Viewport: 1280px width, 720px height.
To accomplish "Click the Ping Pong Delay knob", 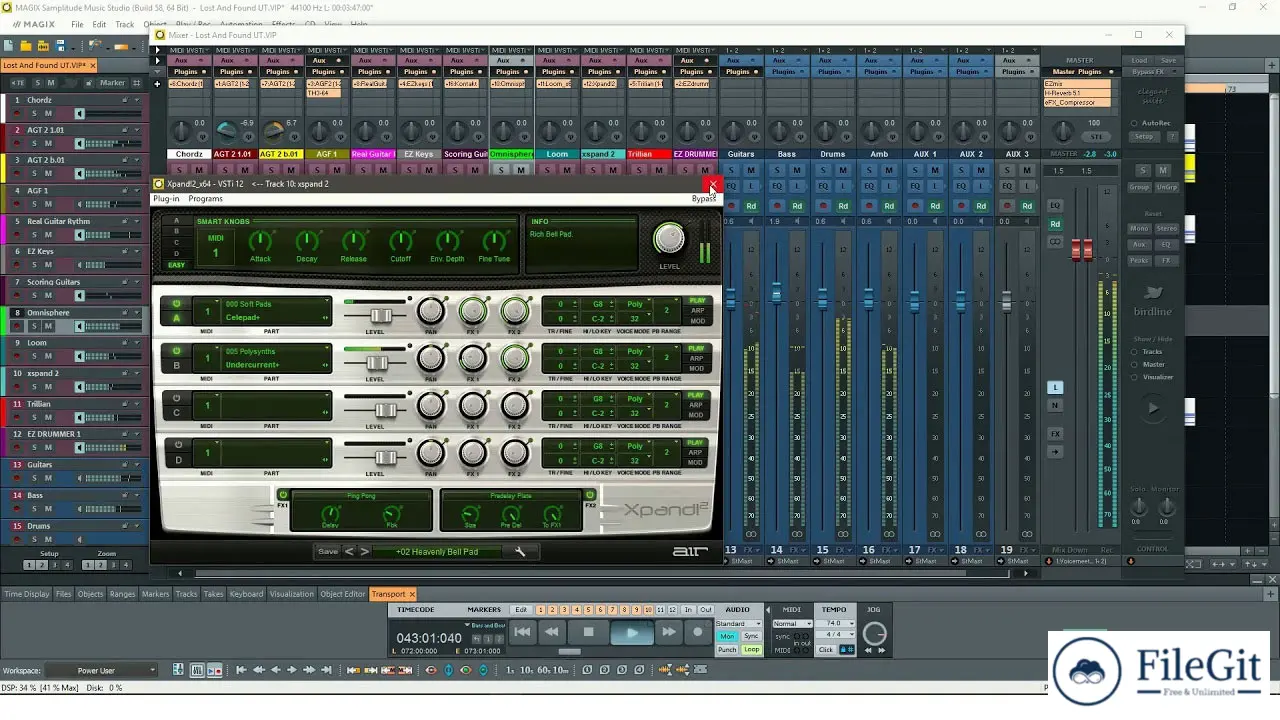I will (x=330, y=514).
